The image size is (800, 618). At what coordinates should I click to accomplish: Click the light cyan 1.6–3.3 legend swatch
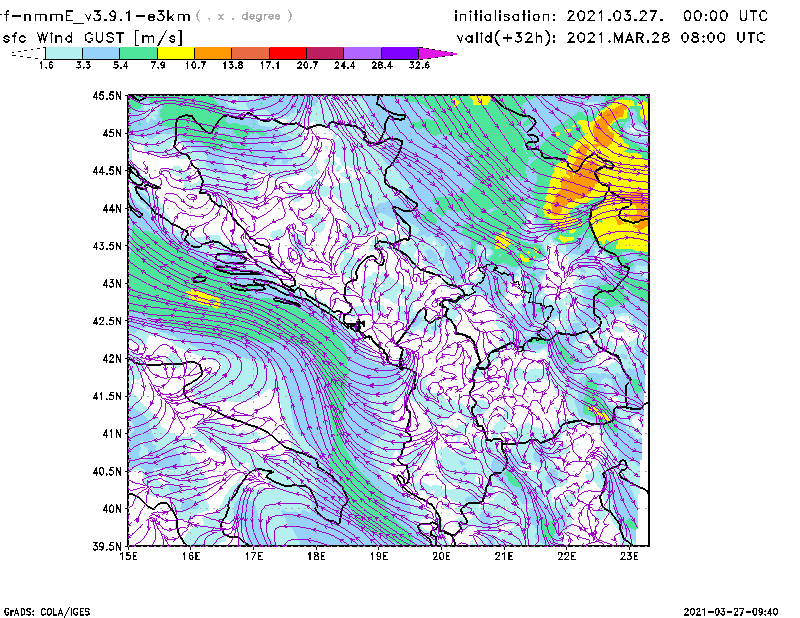coord(64,53)
